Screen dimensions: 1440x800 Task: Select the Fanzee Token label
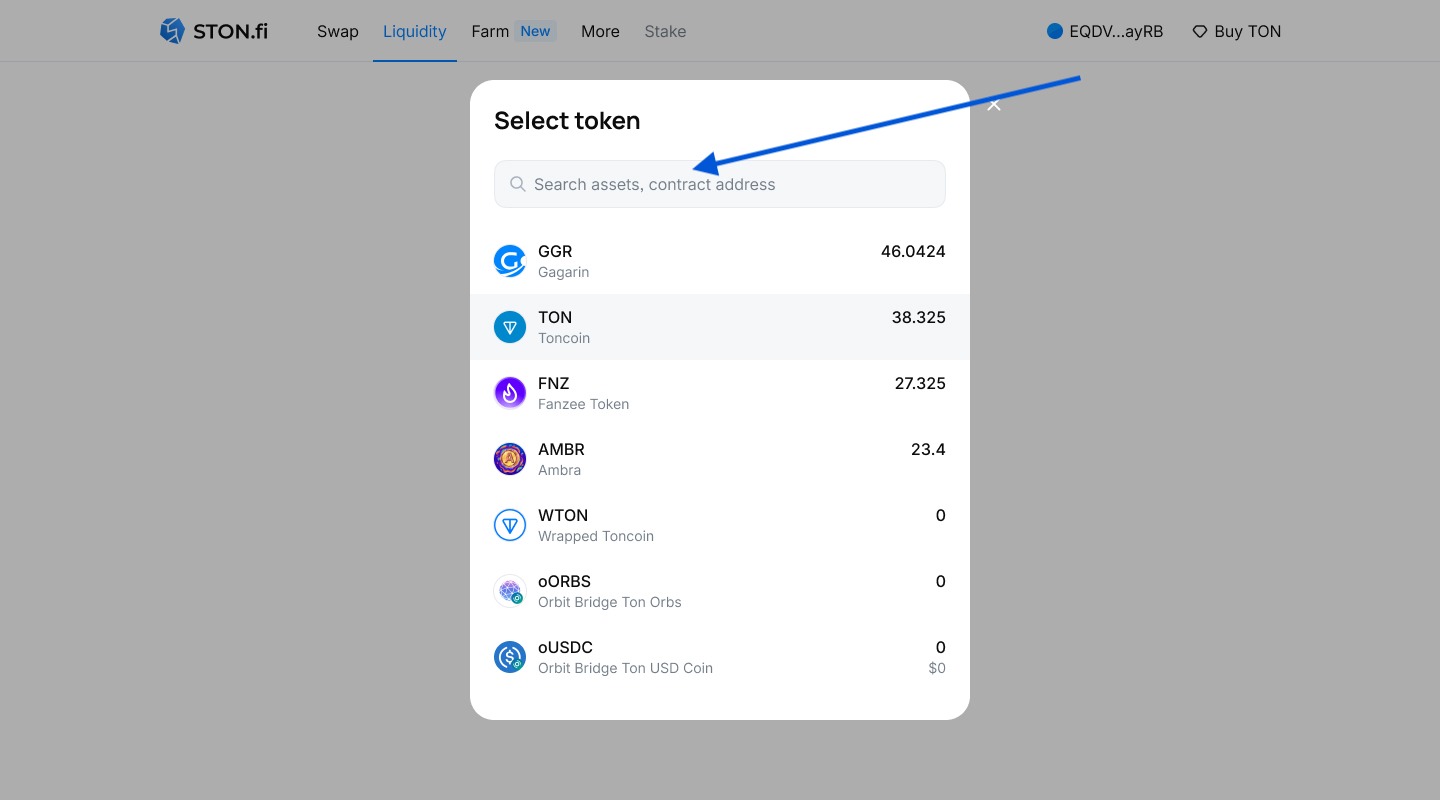(x=584, y=404)
